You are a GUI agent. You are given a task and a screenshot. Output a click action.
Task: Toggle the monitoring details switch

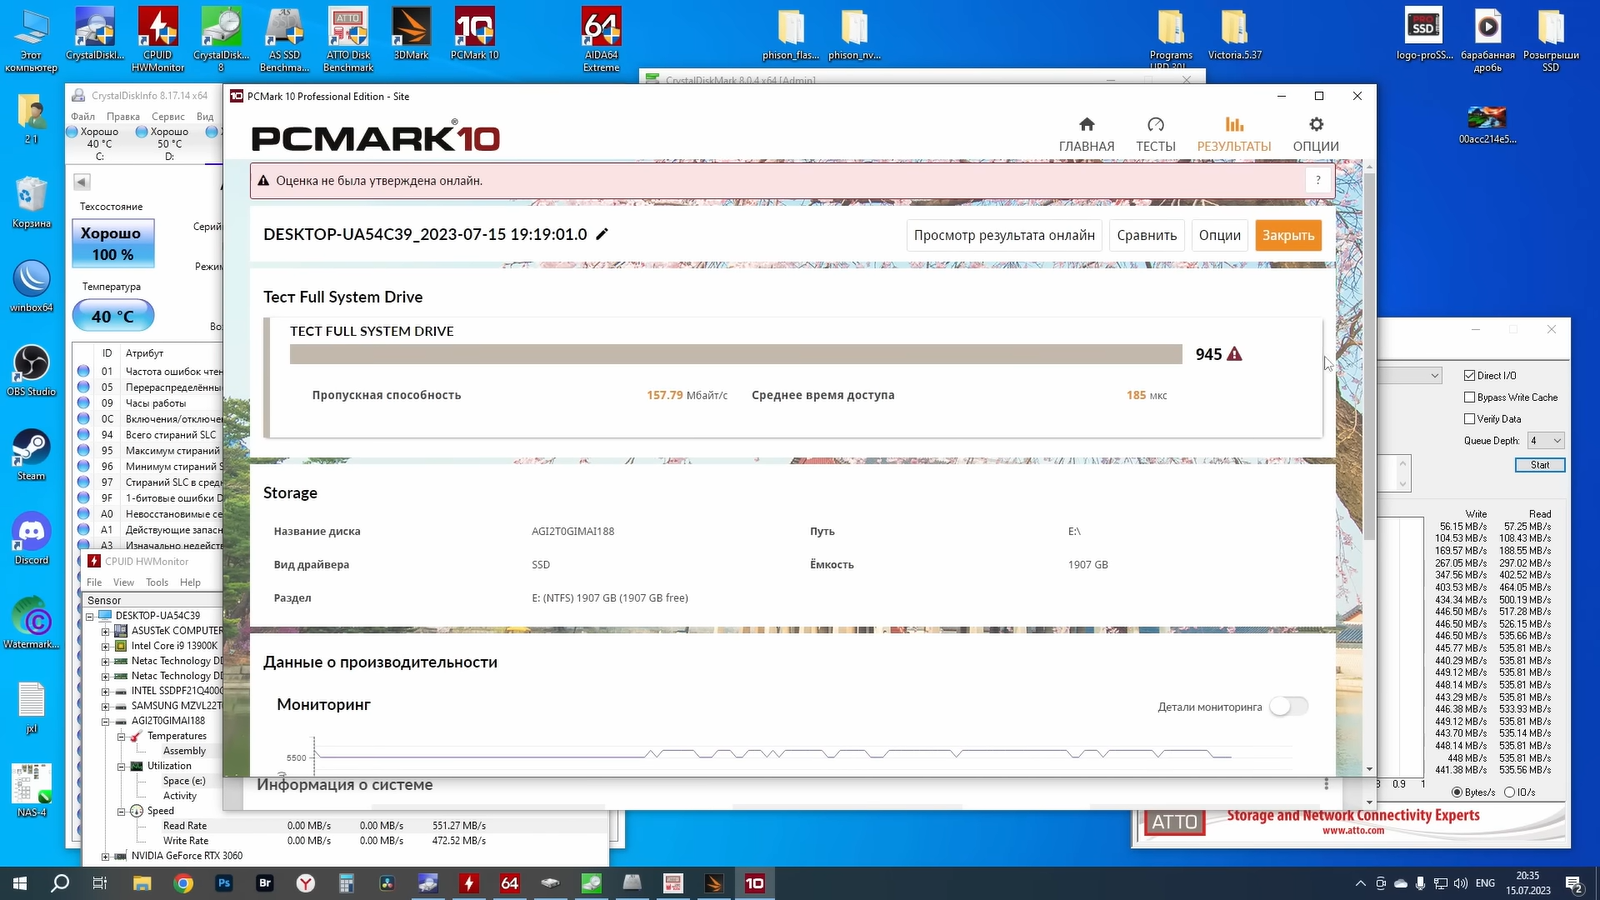(1288, 707)
